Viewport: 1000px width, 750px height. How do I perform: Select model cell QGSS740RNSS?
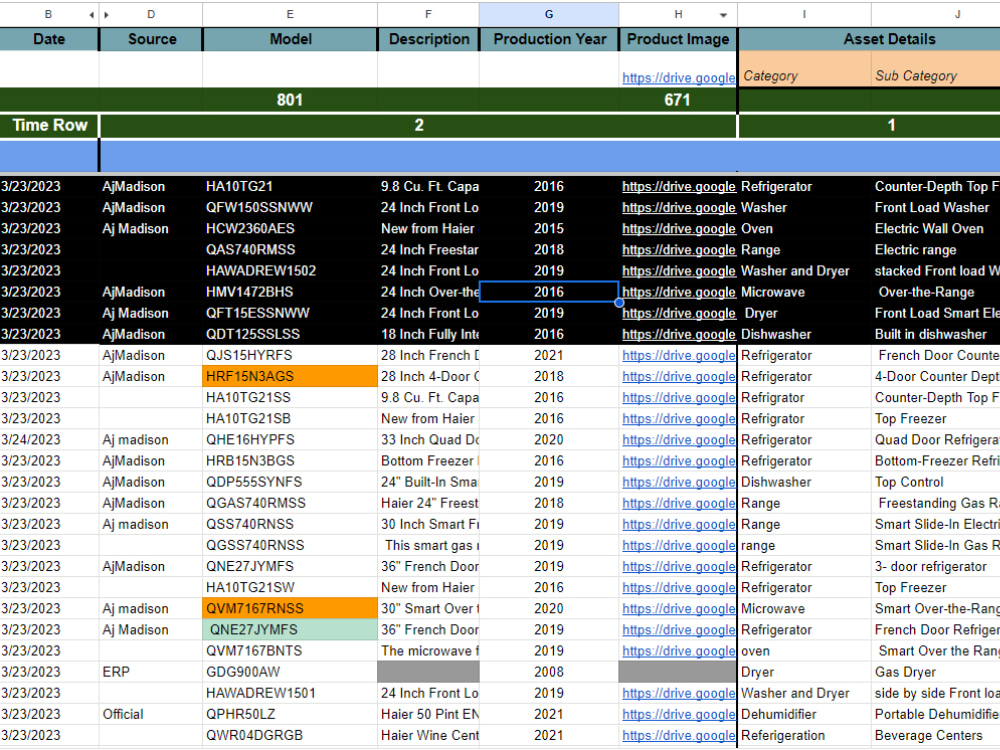click(290, 545)
